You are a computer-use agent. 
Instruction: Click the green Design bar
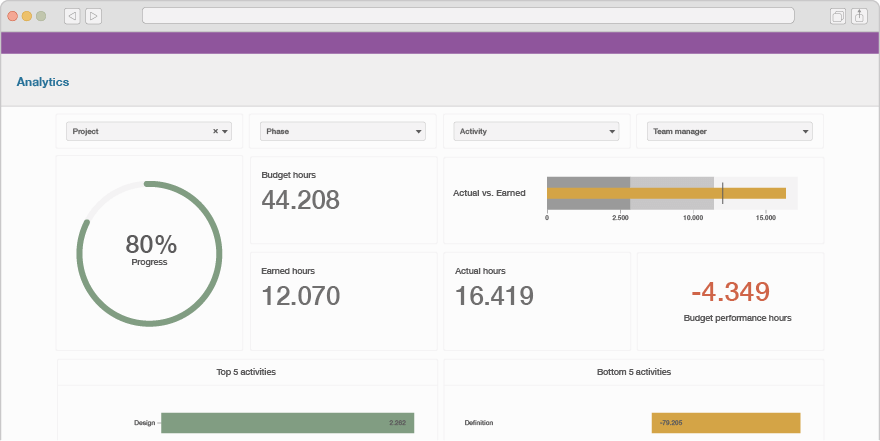287,423
